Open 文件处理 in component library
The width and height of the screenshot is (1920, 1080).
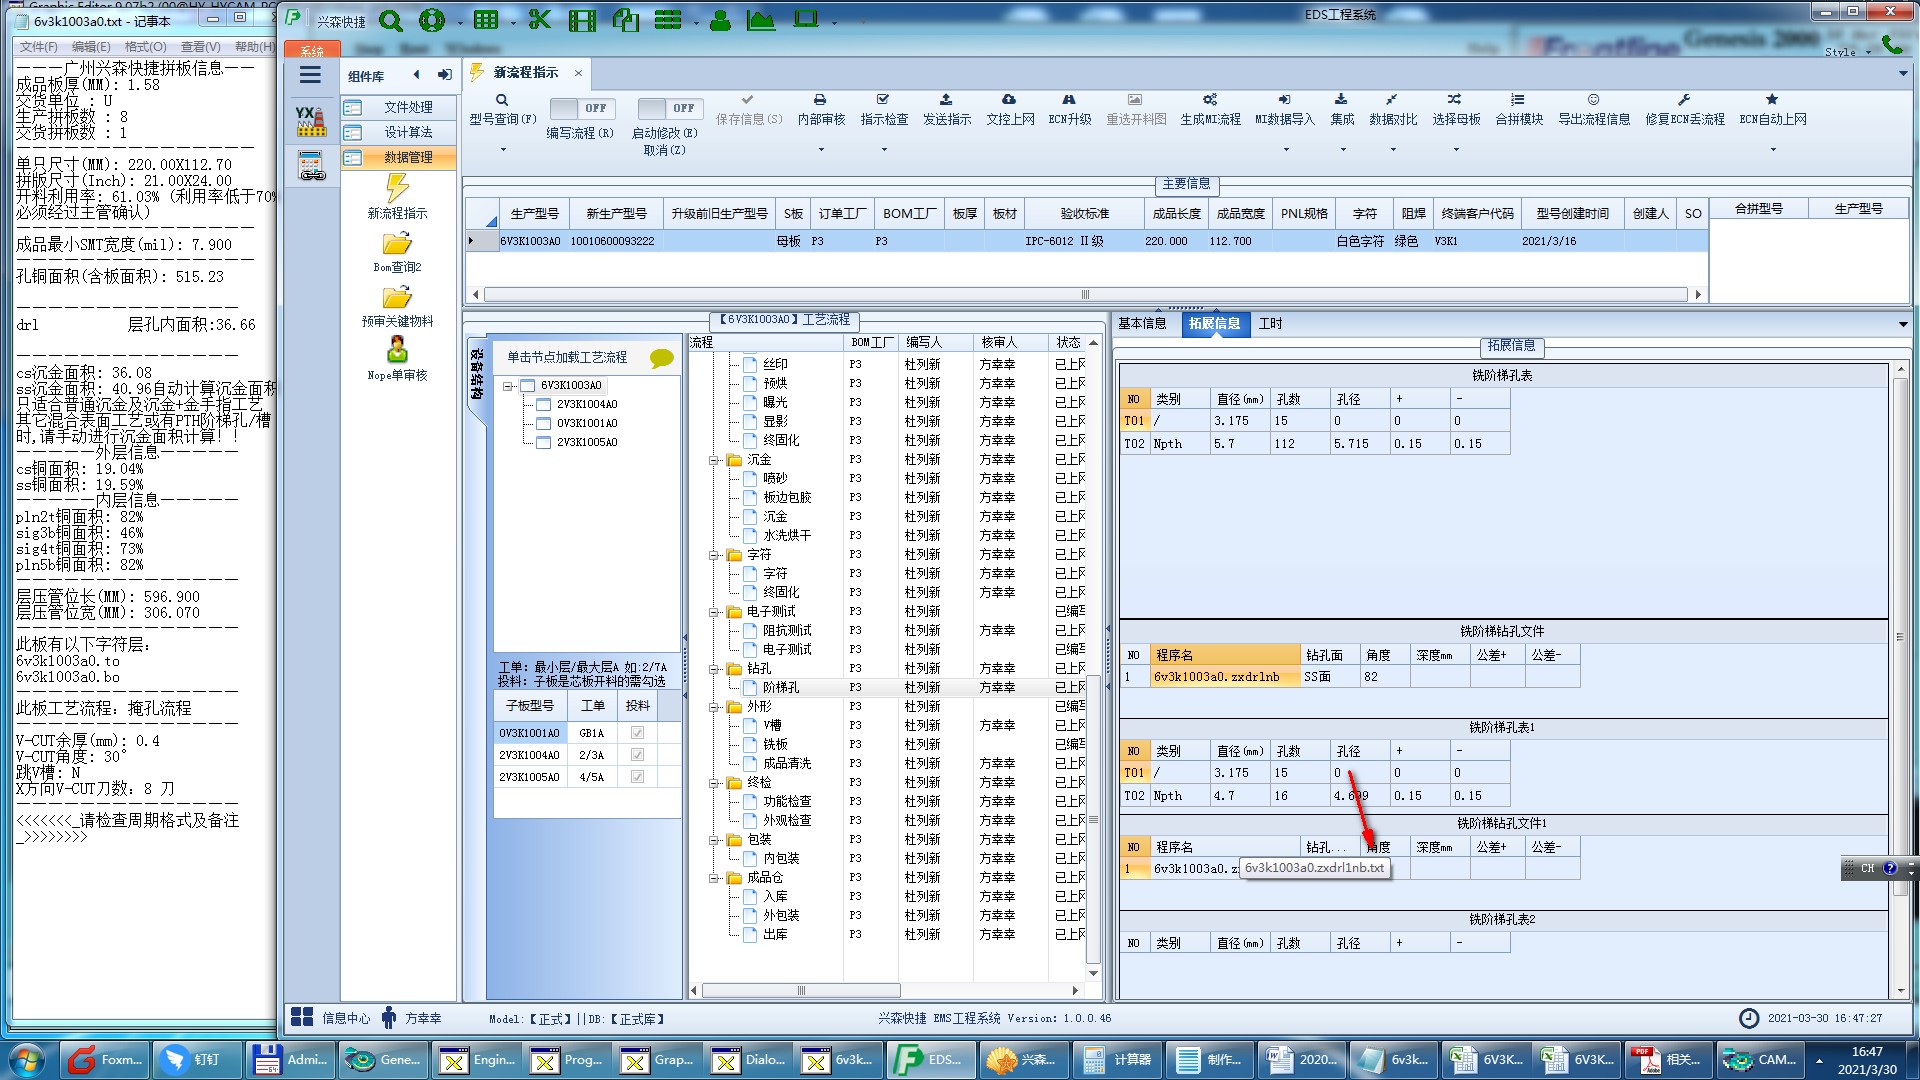click(x=399, y=107)
